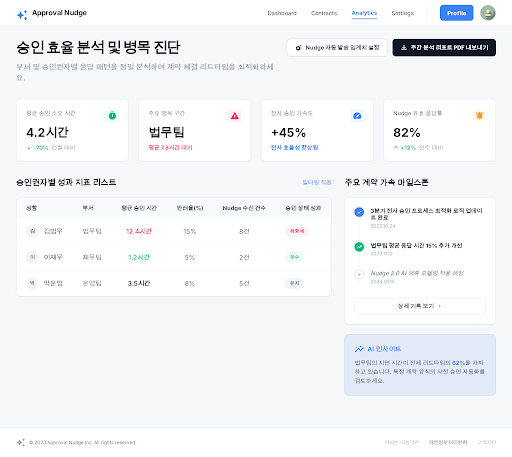Click the first footer link
Viewport: 512px width, 457px height.
tap(402, 442)
